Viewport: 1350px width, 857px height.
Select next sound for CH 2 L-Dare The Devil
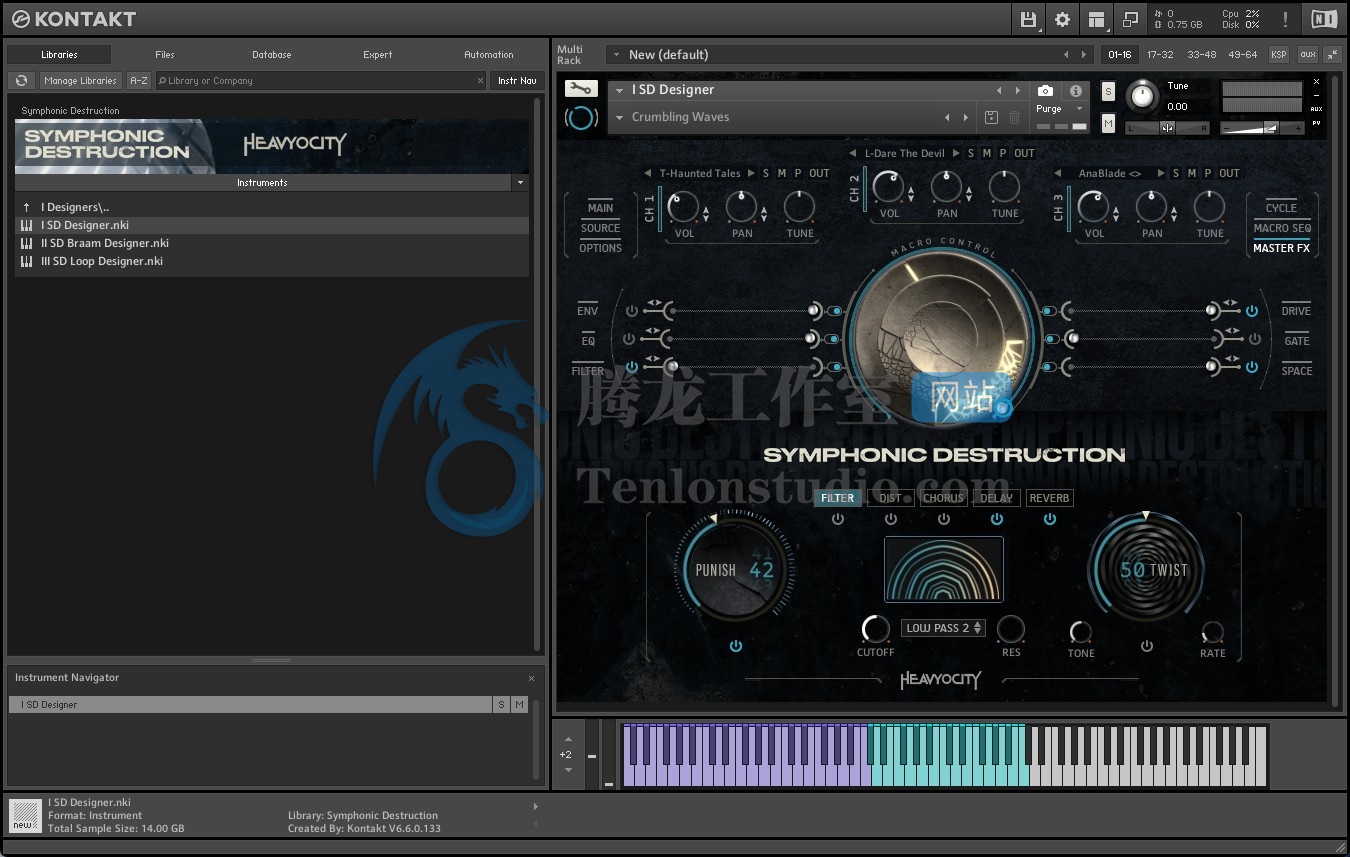coord(956,153)
